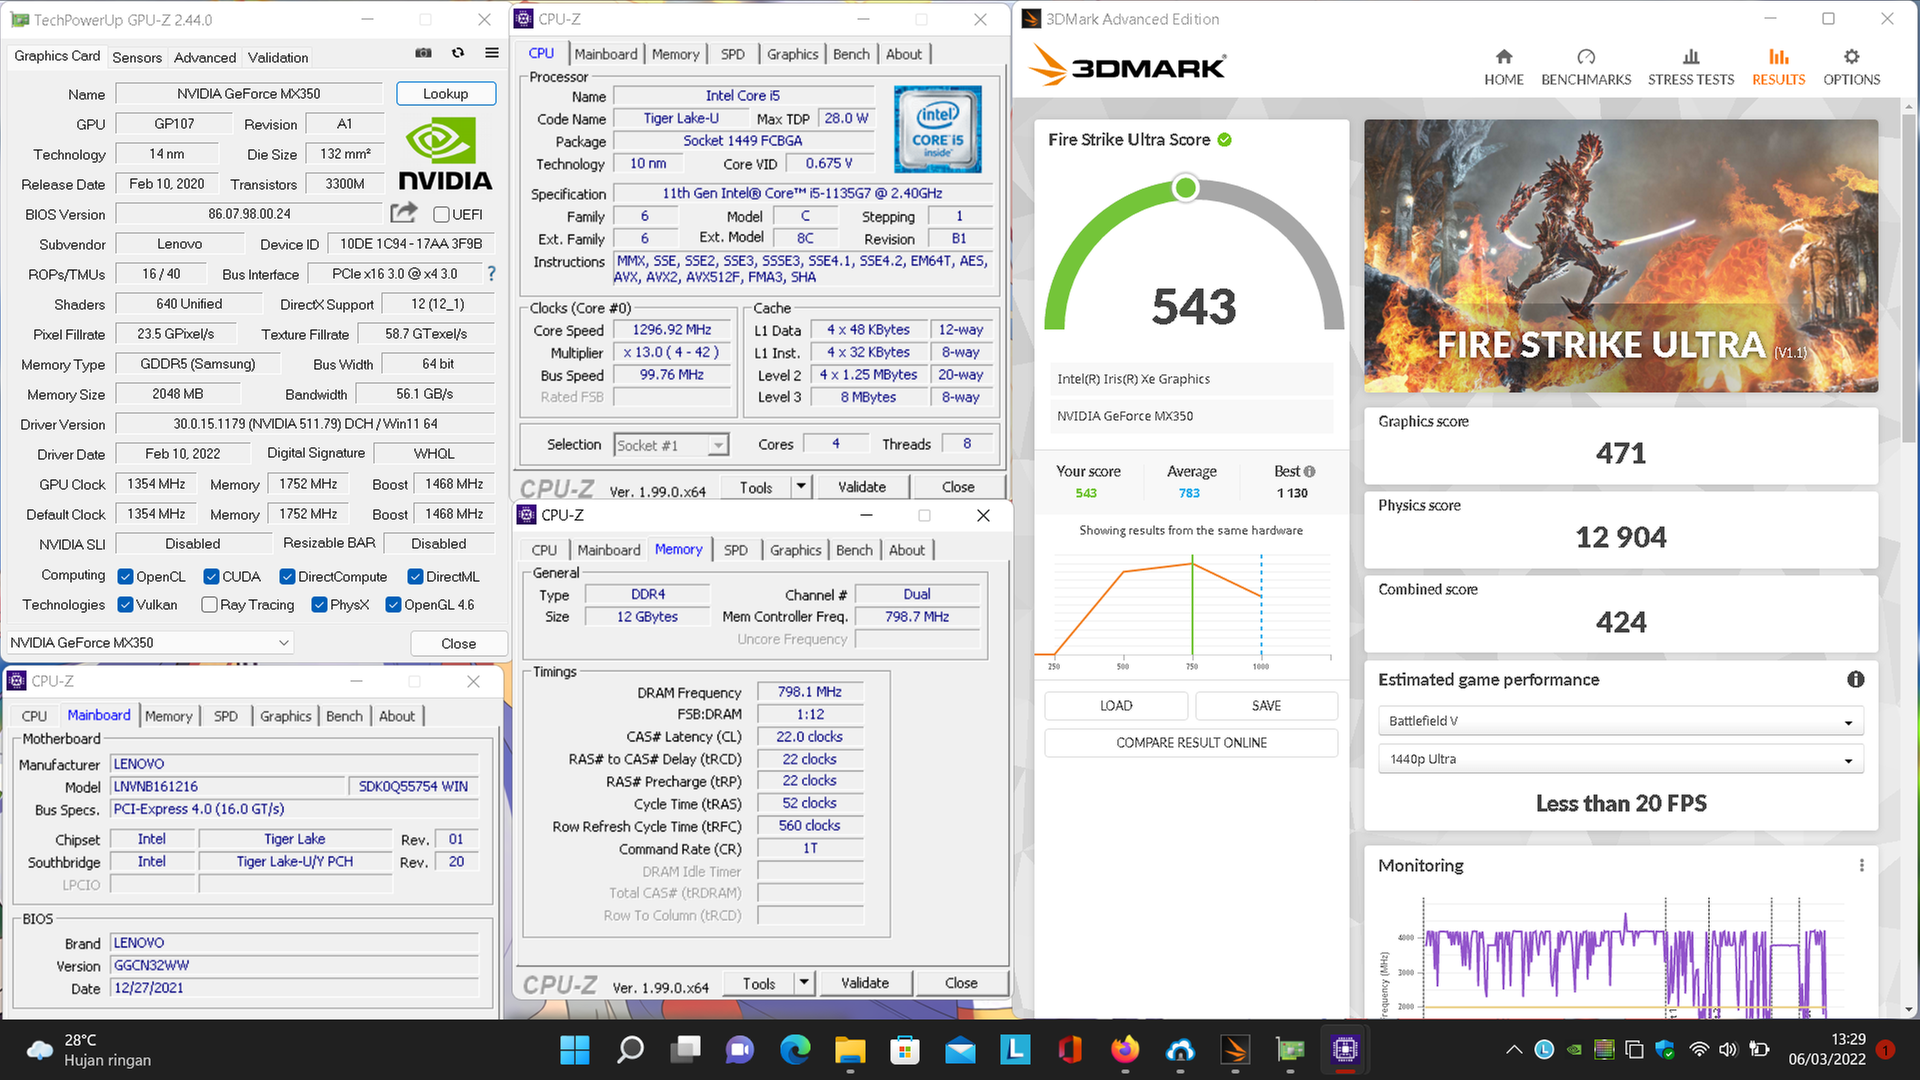Open the 1440p Ultra resolution dropdown
1920x1080 pixels.
click(x=1620, y=760)
